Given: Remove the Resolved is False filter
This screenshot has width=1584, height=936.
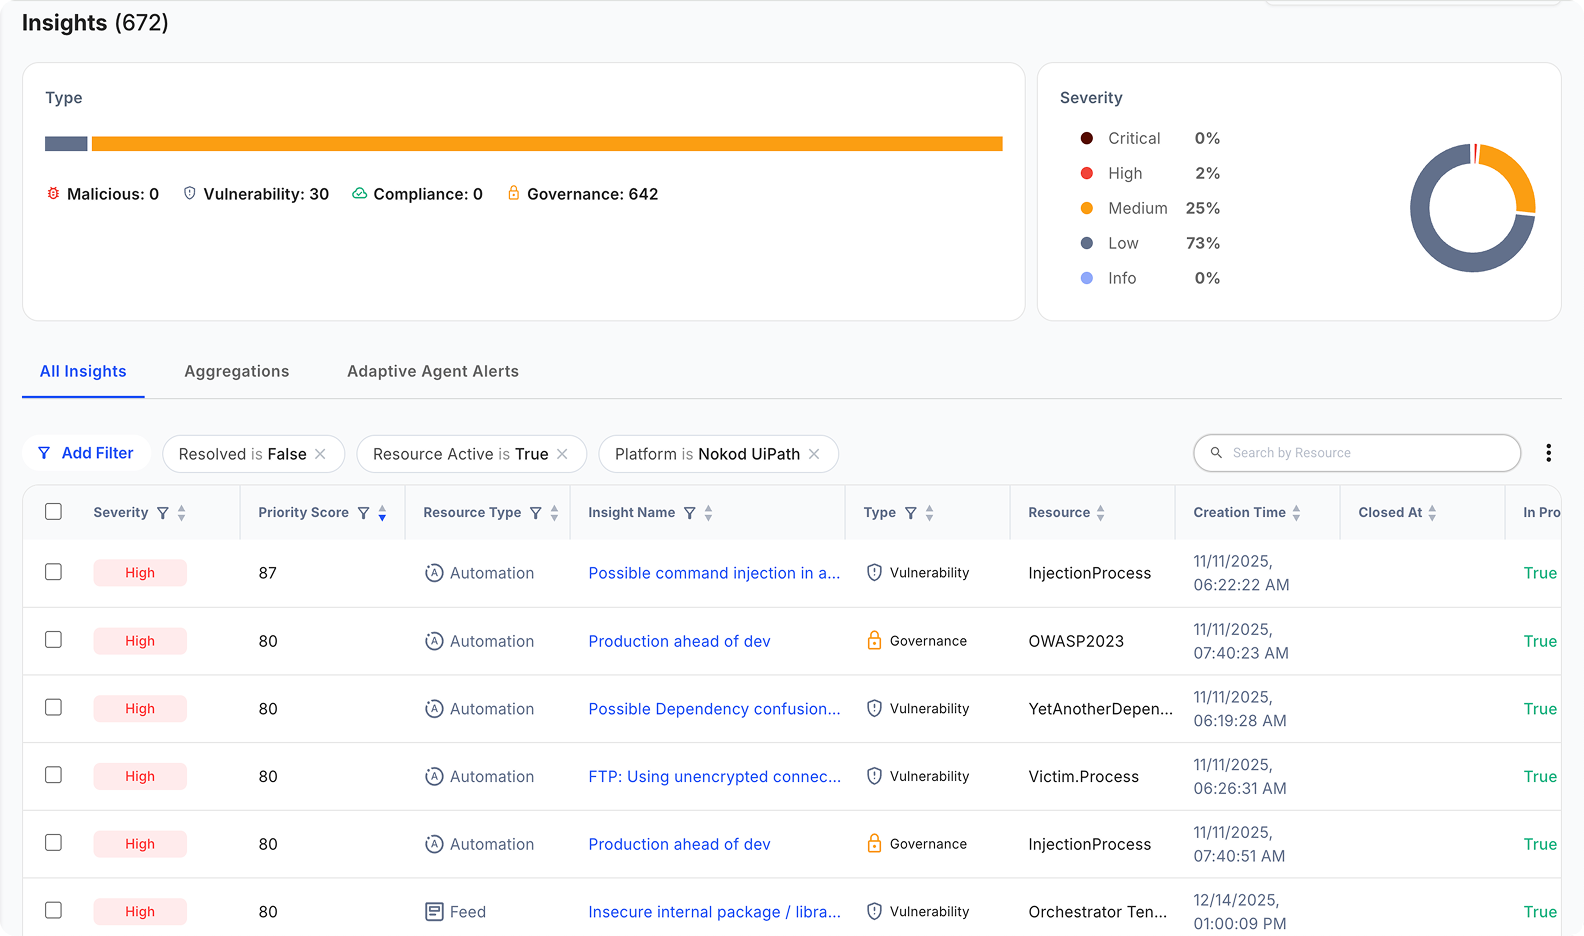Looking at the screenshot, I should 320,454.
